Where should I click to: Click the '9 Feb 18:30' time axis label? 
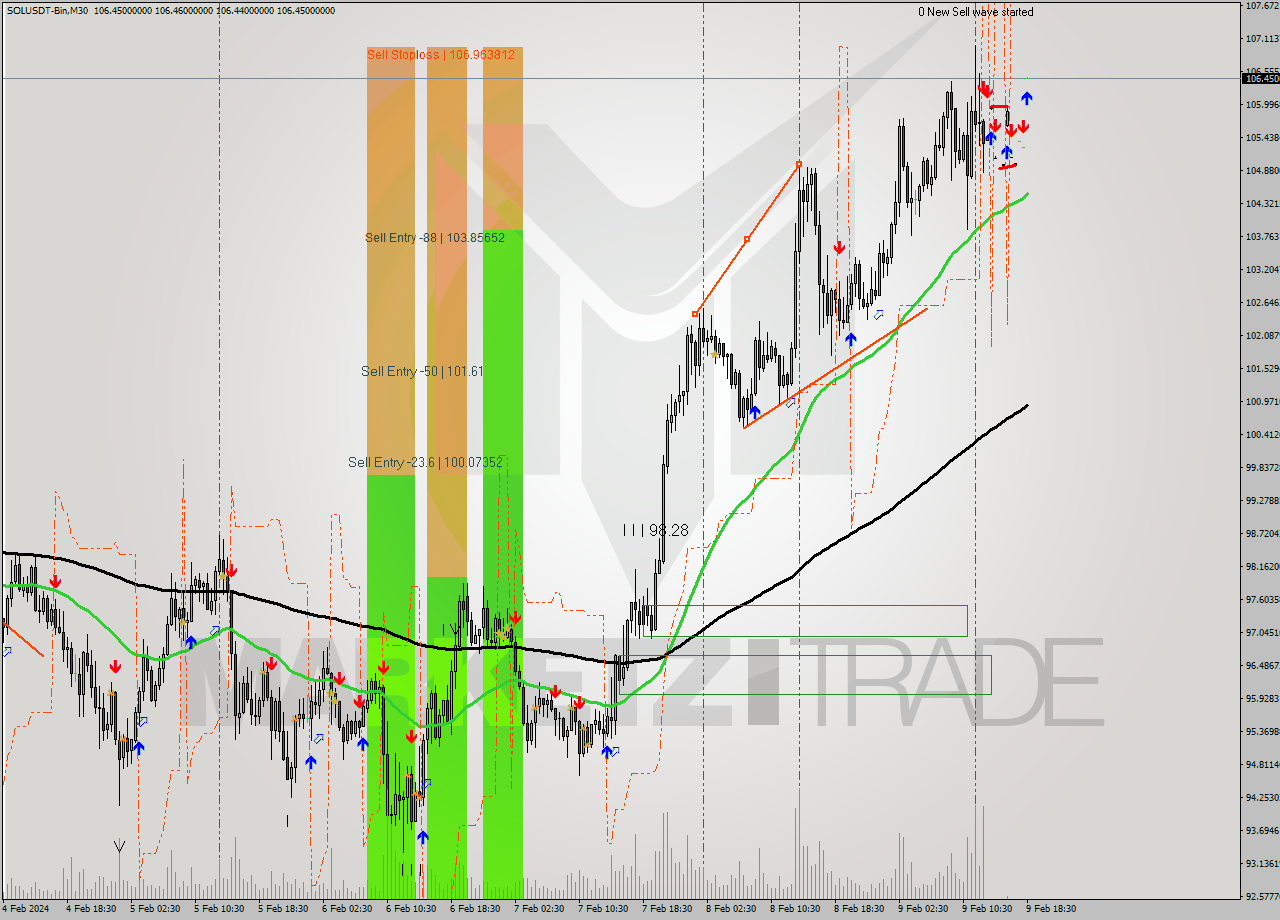tap(1051, 909)
